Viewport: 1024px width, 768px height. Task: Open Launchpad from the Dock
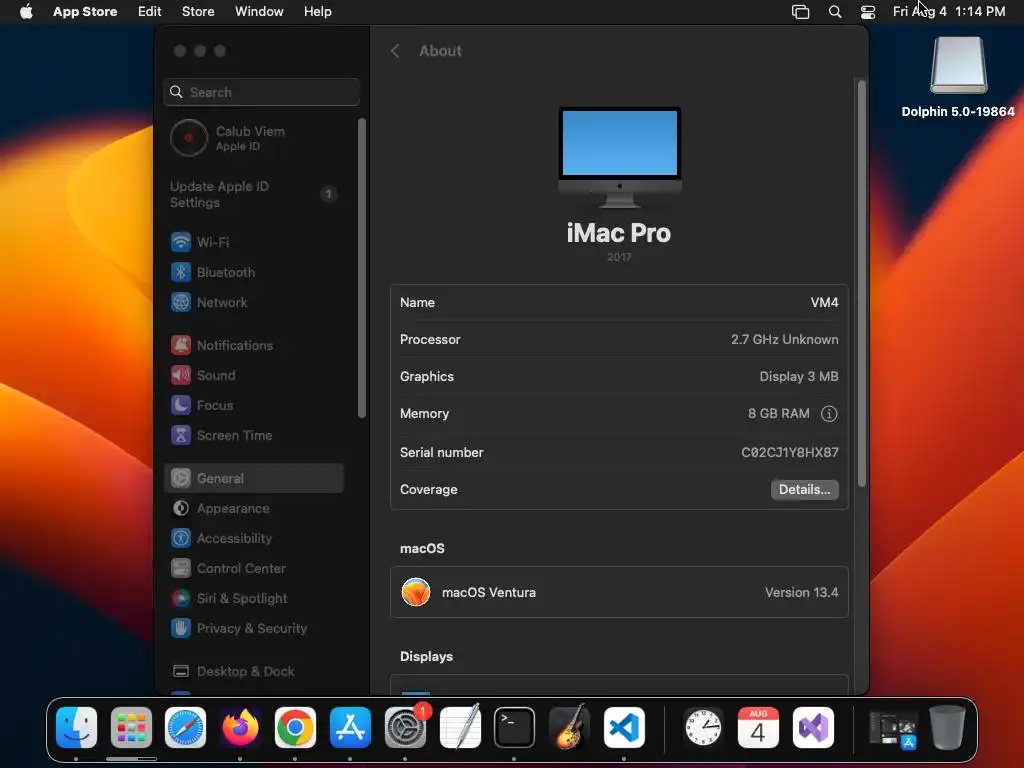click(x=131, y=728)
